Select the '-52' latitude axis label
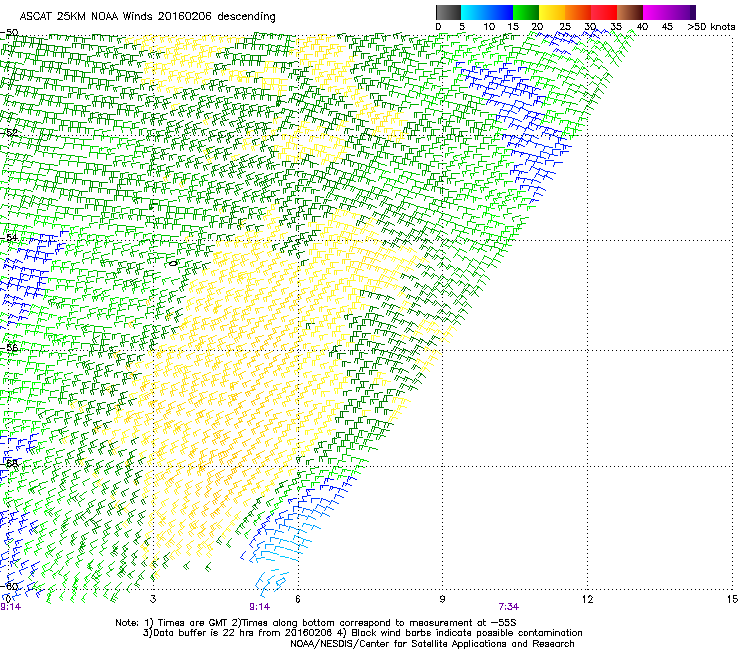Image resolution: width=740 pixels, height=650 pixels. (x=9, y=132)
